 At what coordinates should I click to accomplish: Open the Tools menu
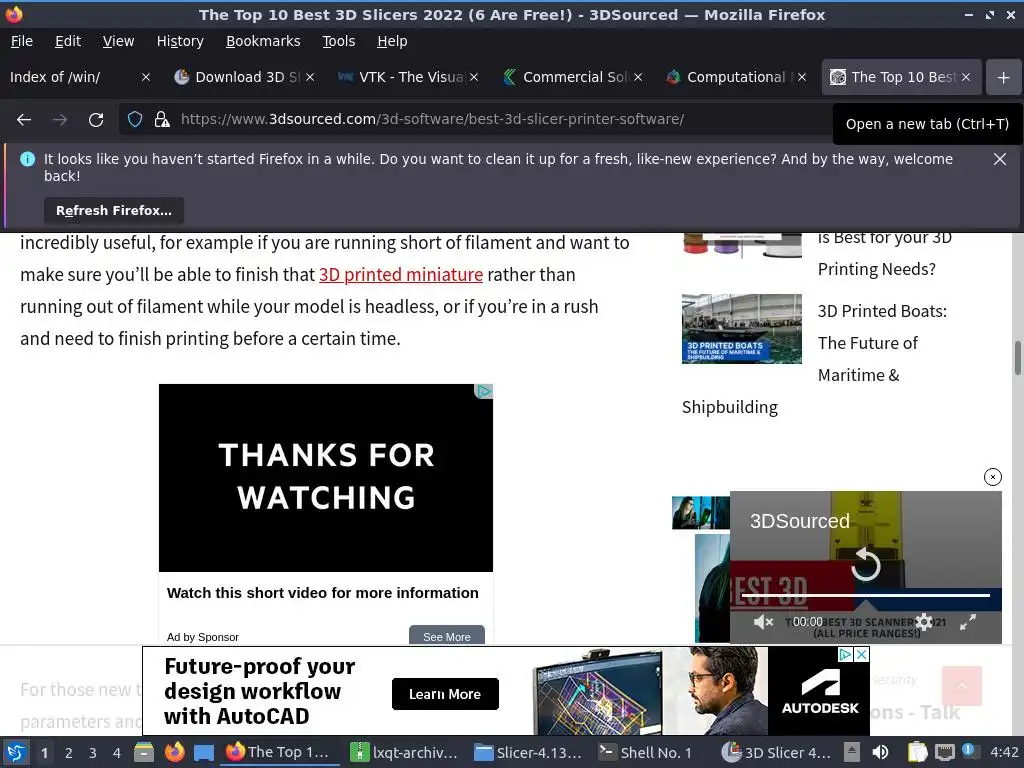[x=338, y=41]
